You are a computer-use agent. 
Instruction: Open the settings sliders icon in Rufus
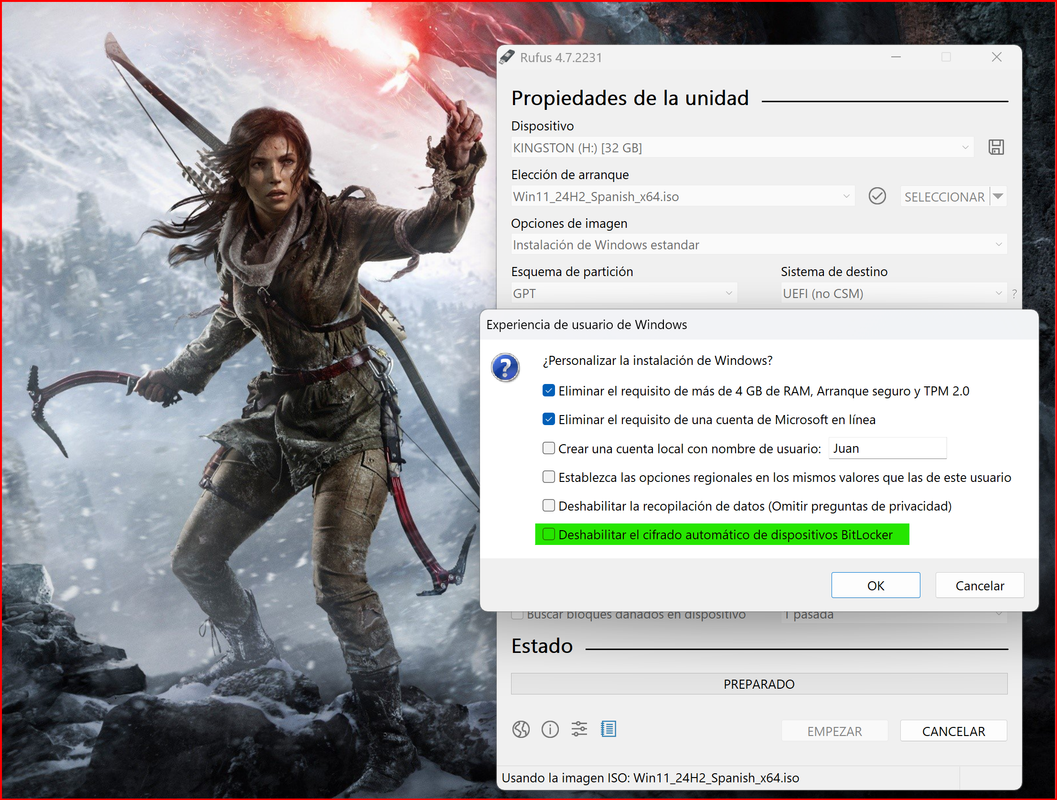[579, 729]
